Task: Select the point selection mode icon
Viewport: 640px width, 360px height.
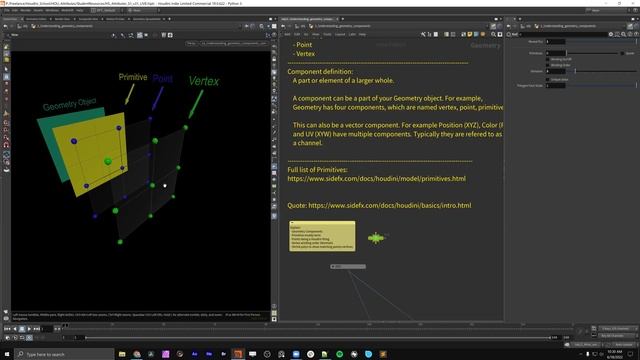Action: (x=113, y=35)
